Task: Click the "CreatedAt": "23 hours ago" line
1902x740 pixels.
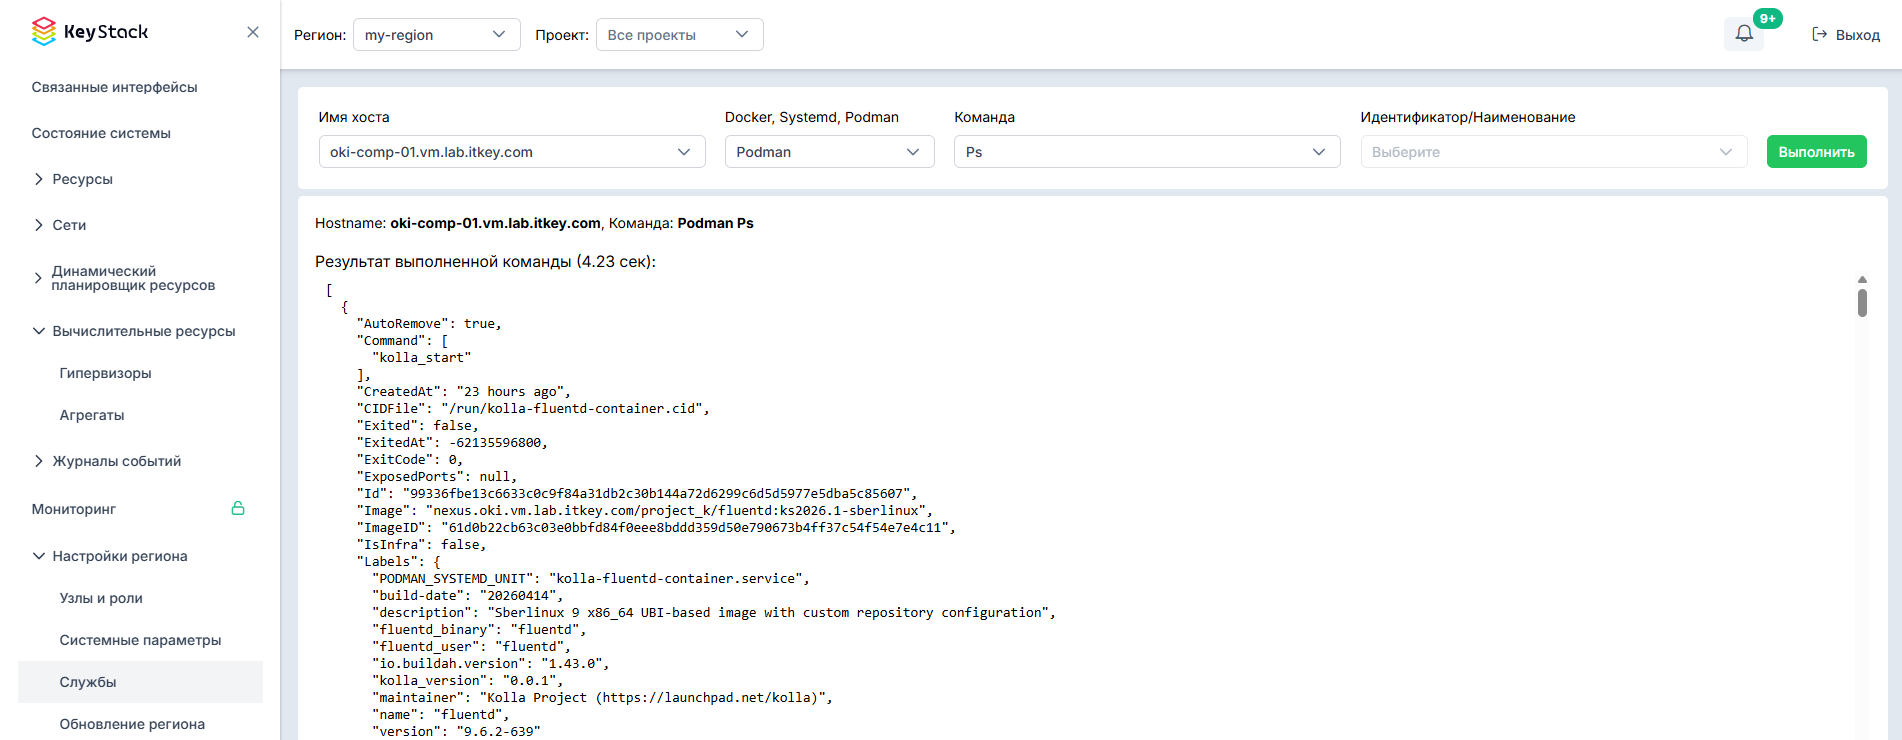Action: click(463, 391)
